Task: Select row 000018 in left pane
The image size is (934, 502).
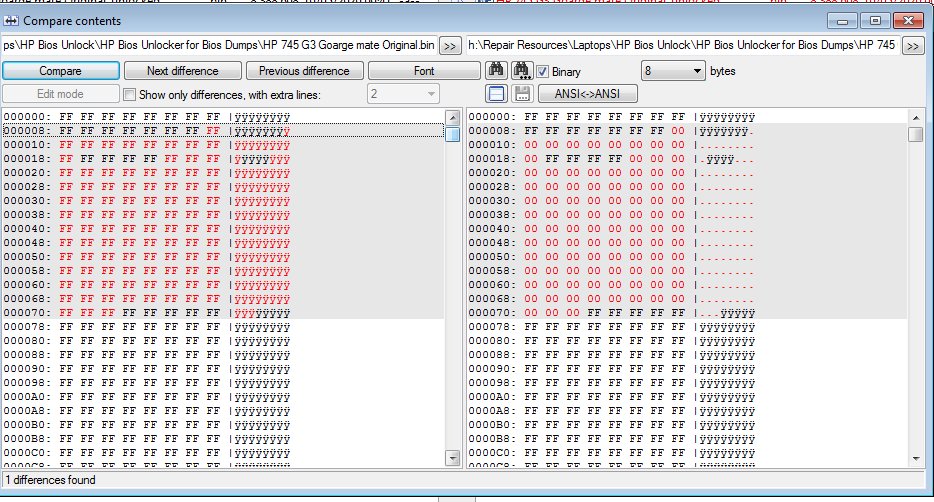Action: (x=223, y=159)
